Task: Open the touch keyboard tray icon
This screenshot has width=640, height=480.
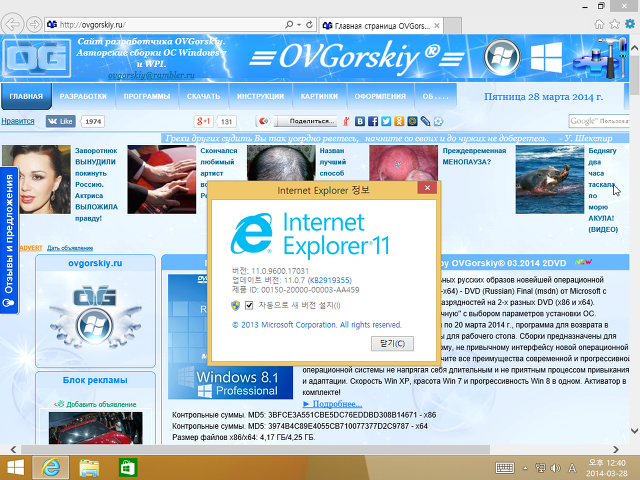Action: (504, 468)
